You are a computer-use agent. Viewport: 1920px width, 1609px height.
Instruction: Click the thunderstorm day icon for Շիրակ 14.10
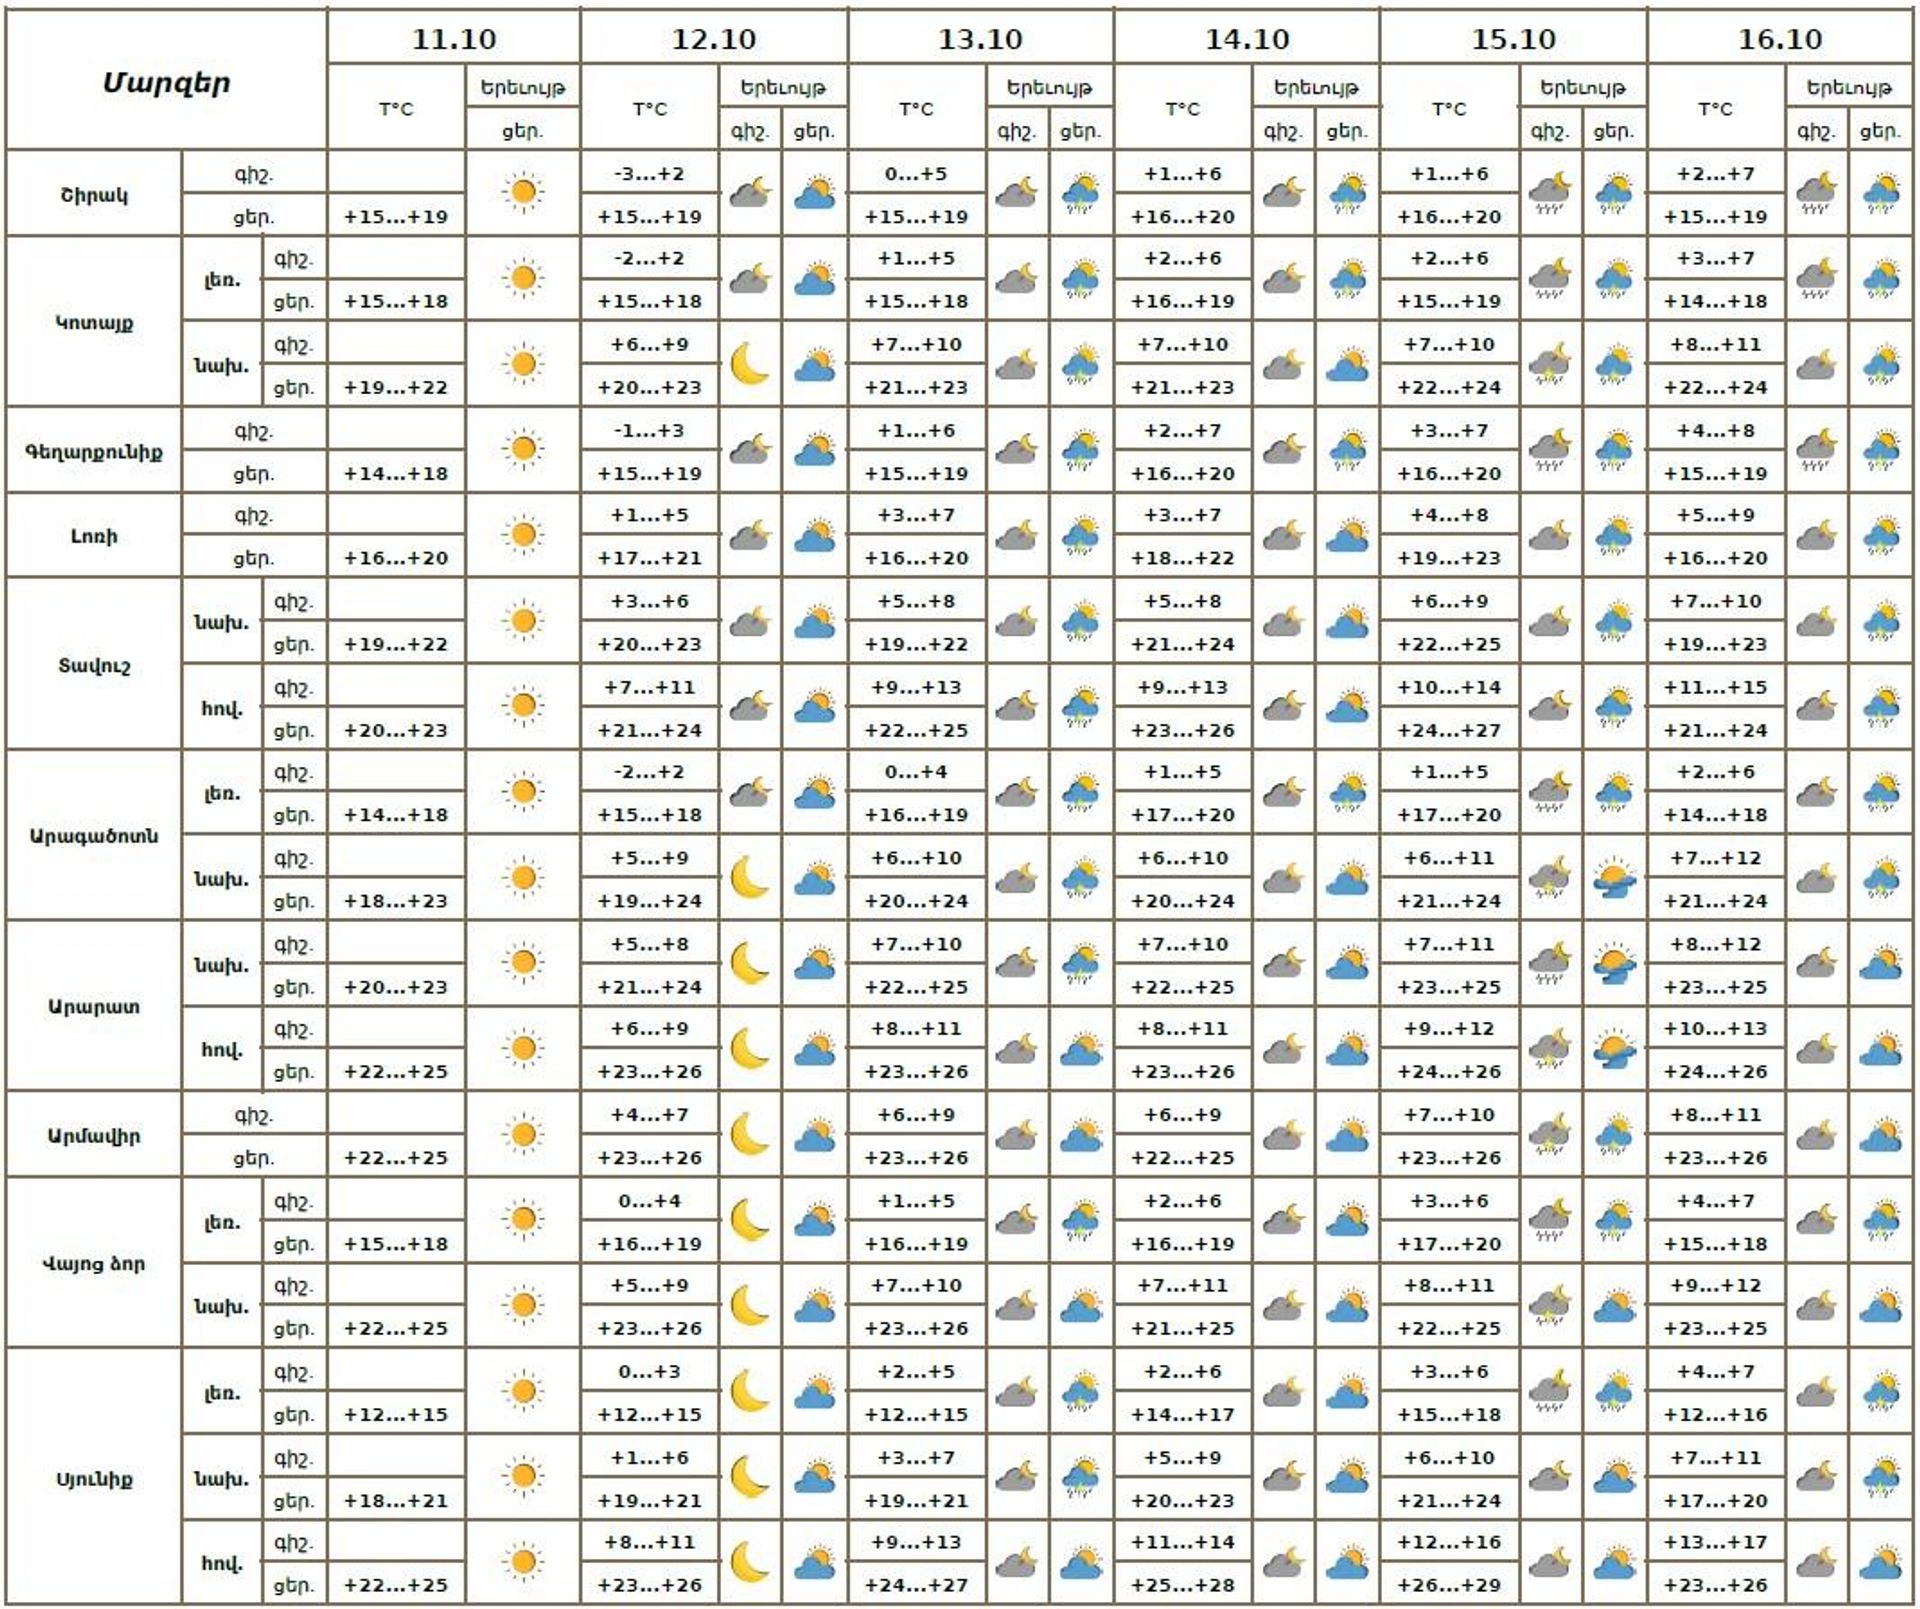pos(1348,193)
